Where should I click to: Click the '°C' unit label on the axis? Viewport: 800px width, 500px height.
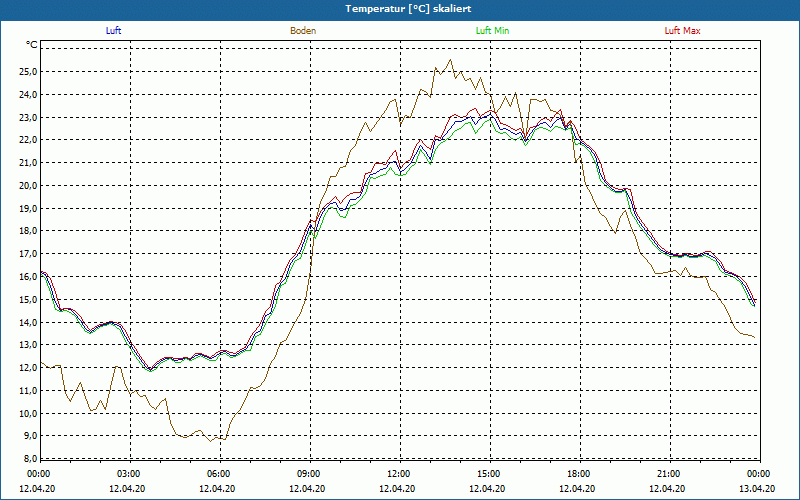pyautogui.click(x=32, y=45)
